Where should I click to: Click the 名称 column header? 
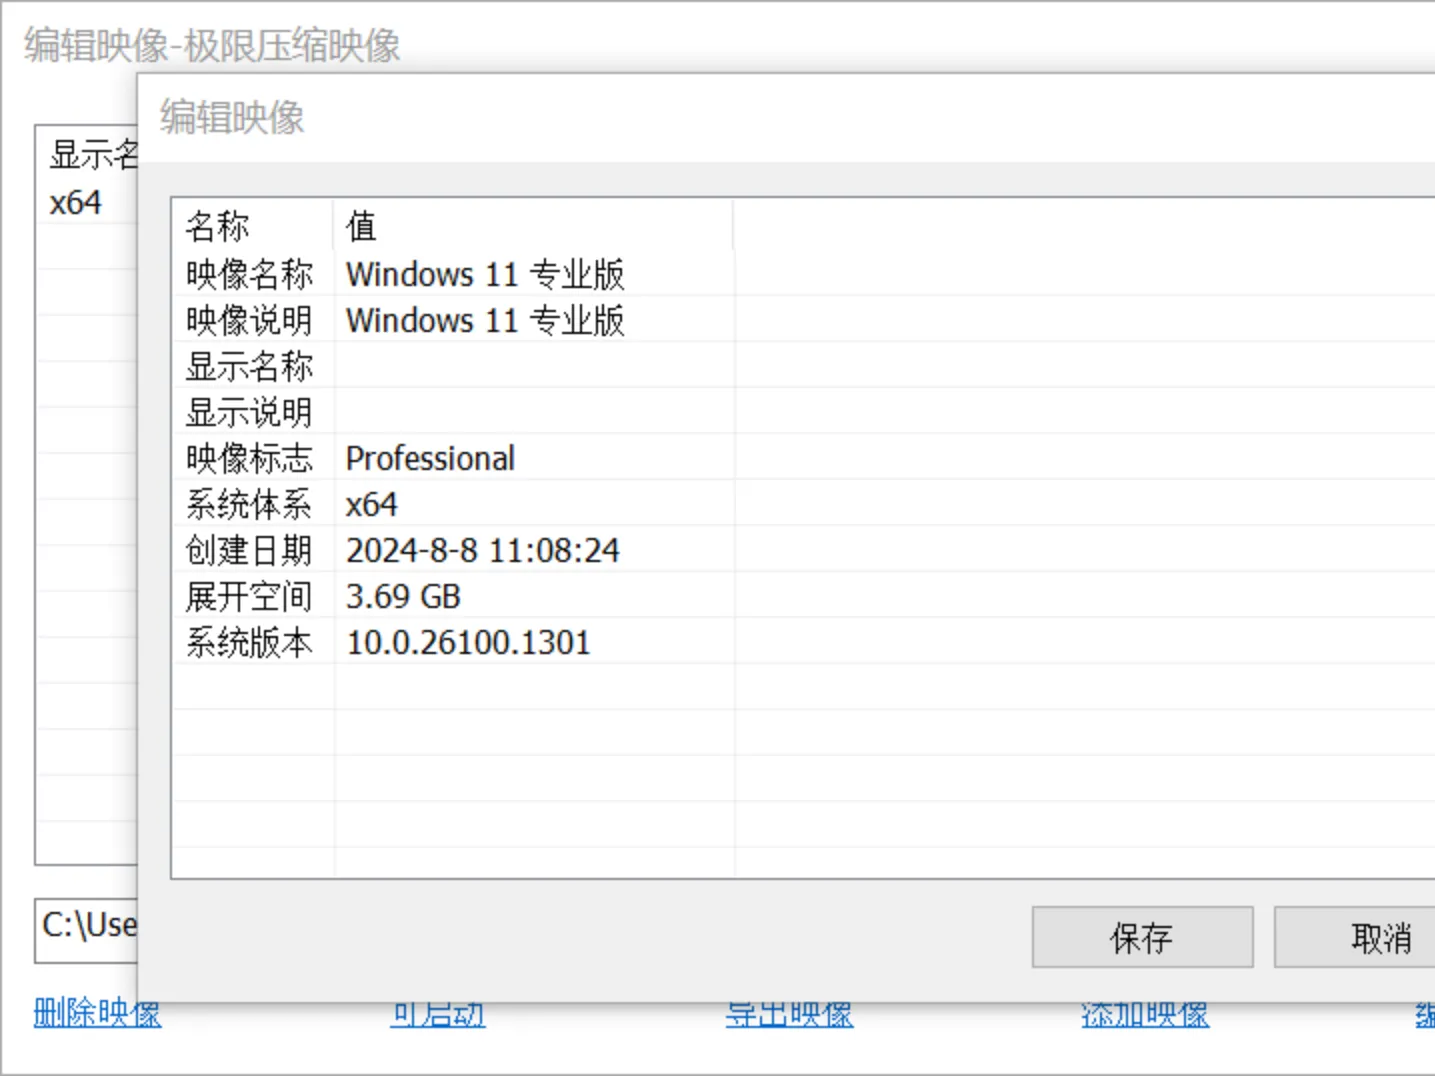point(216,226)
